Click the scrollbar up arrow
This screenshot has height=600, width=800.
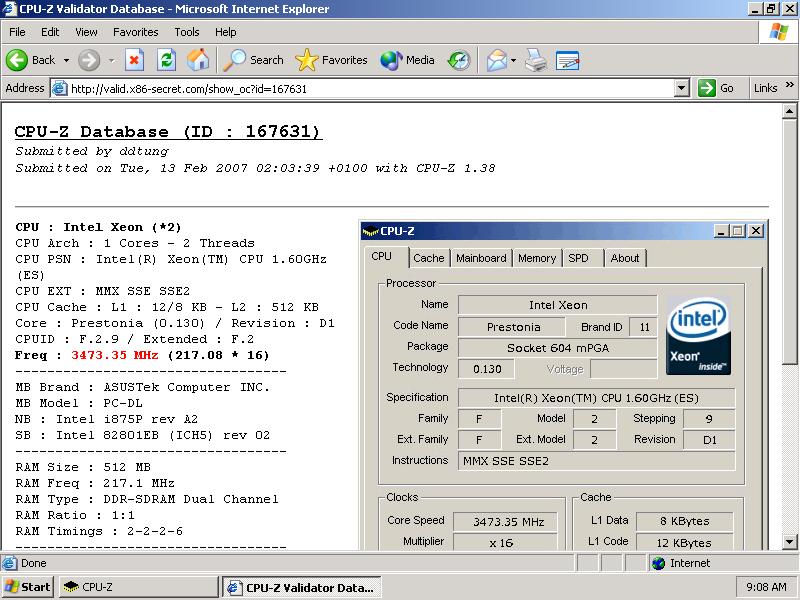[x=789, y=111]
